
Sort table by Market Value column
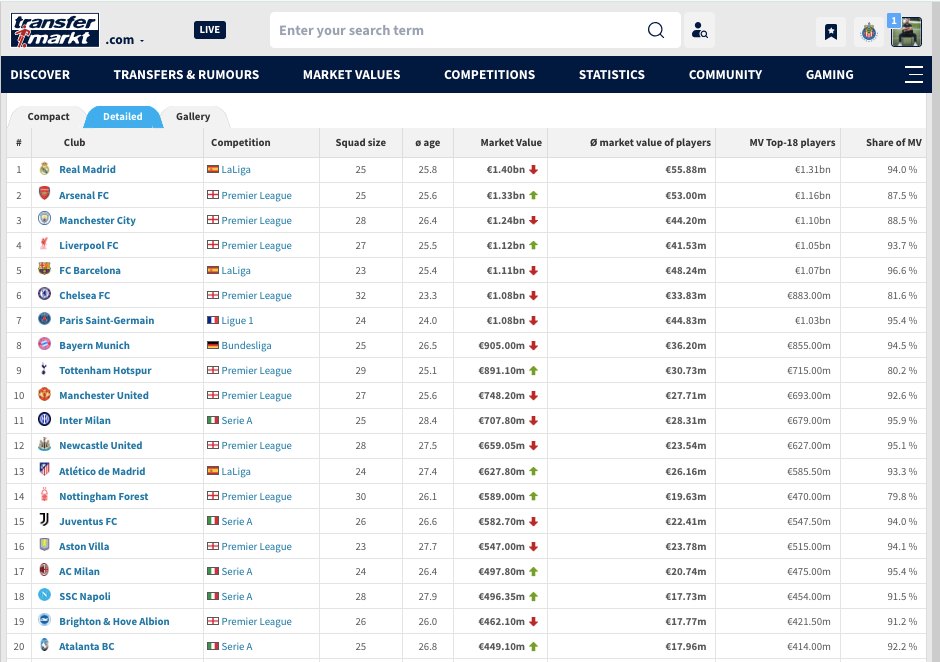point(510,143)
